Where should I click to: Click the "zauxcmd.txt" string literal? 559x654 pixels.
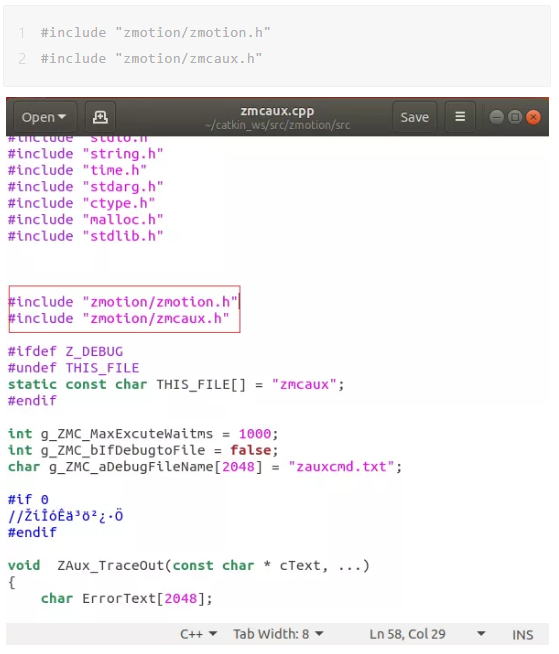click(x=341, y=466)
